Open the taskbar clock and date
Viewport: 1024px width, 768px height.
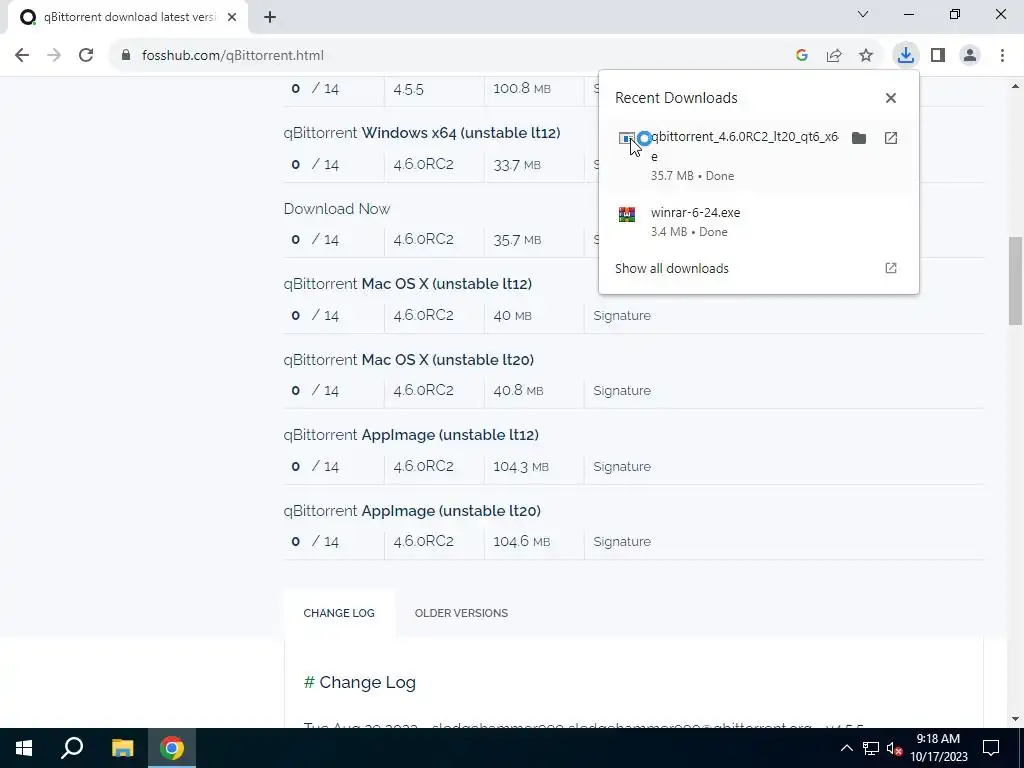(938, 748)
